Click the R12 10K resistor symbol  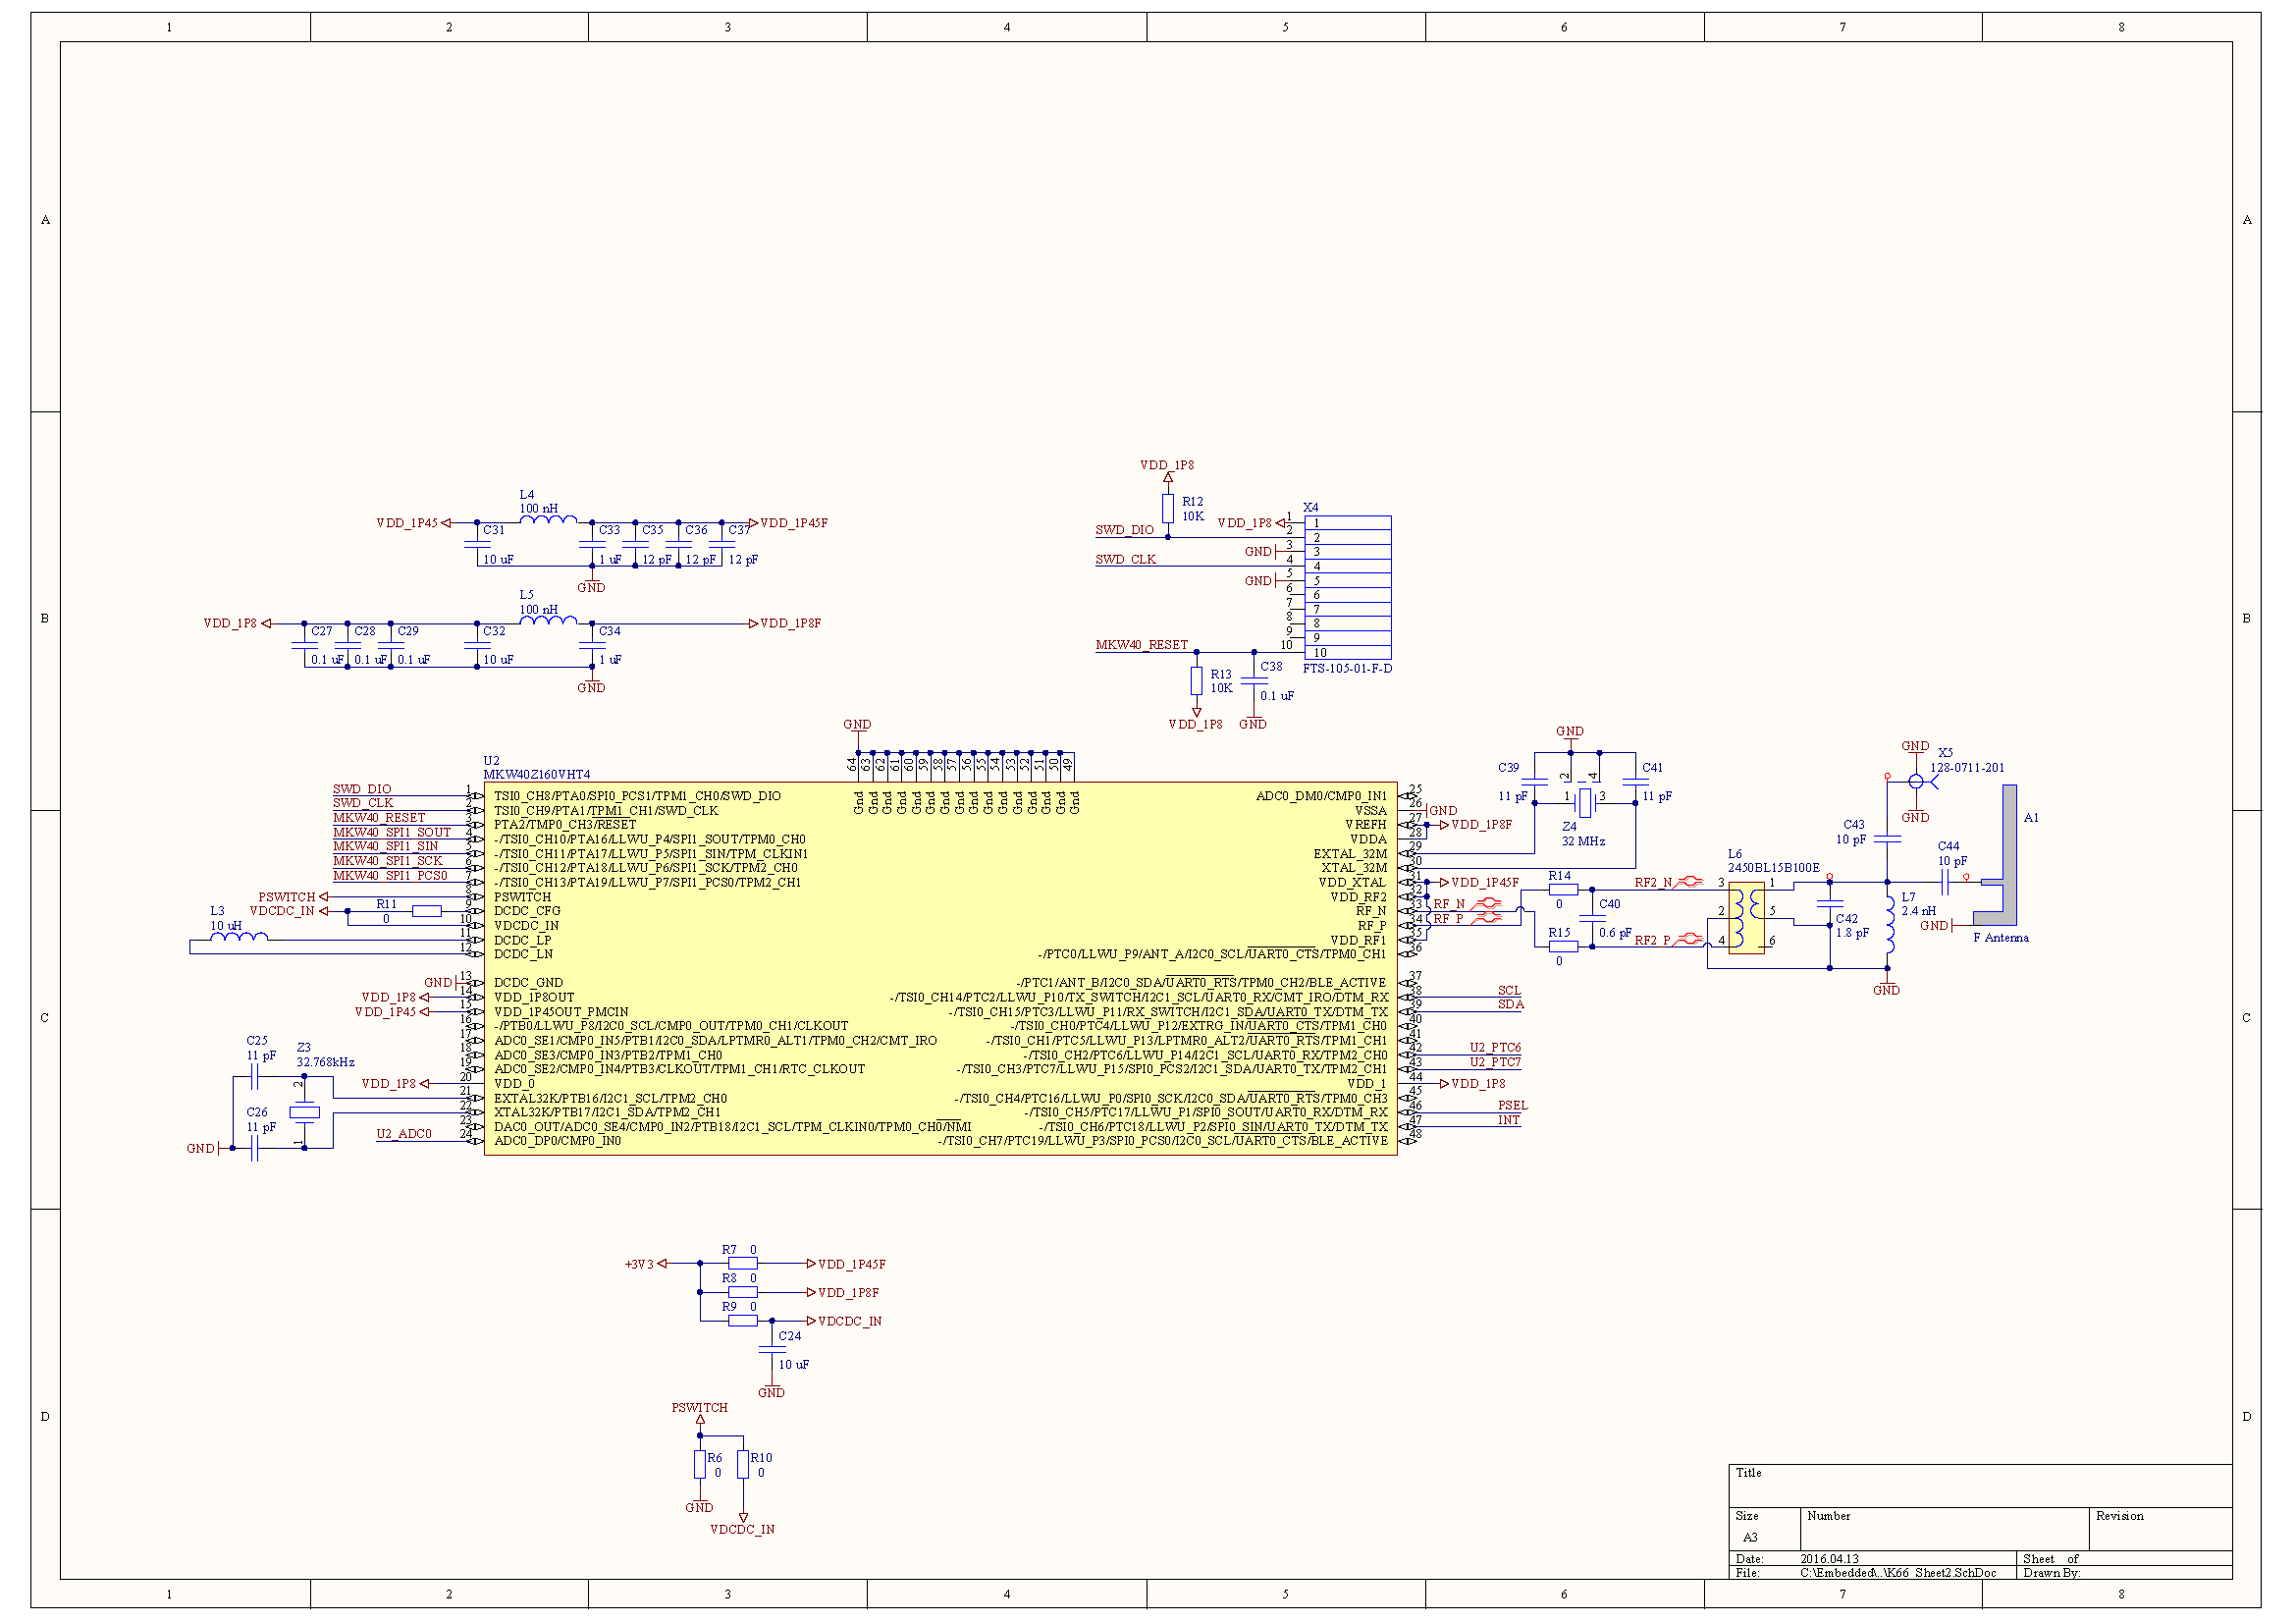[x=1167, y=508]
